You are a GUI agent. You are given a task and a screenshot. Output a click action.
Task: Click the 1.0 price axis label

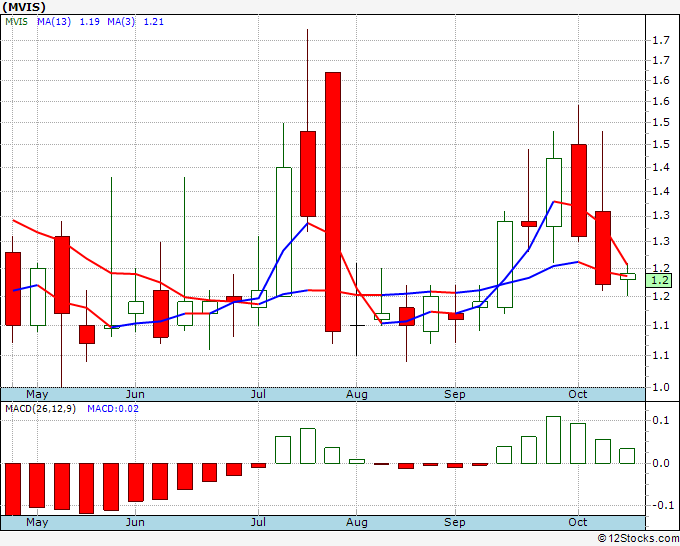[661, 387]
